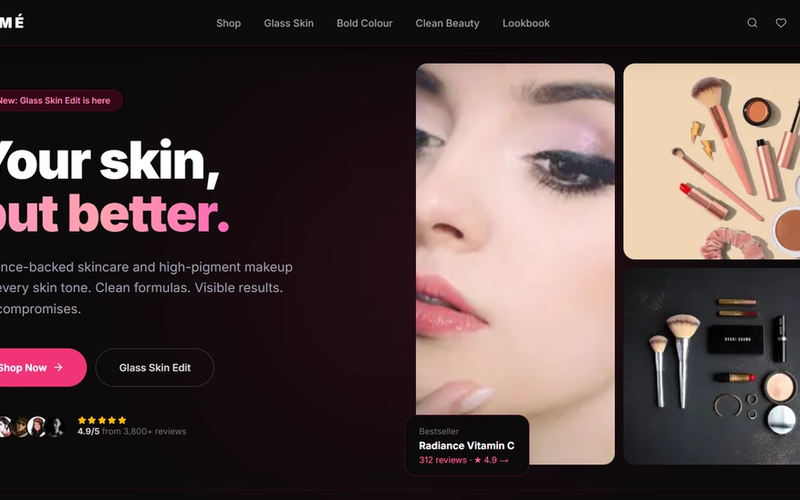Click the pink Shop Now button

pos(43,367)
